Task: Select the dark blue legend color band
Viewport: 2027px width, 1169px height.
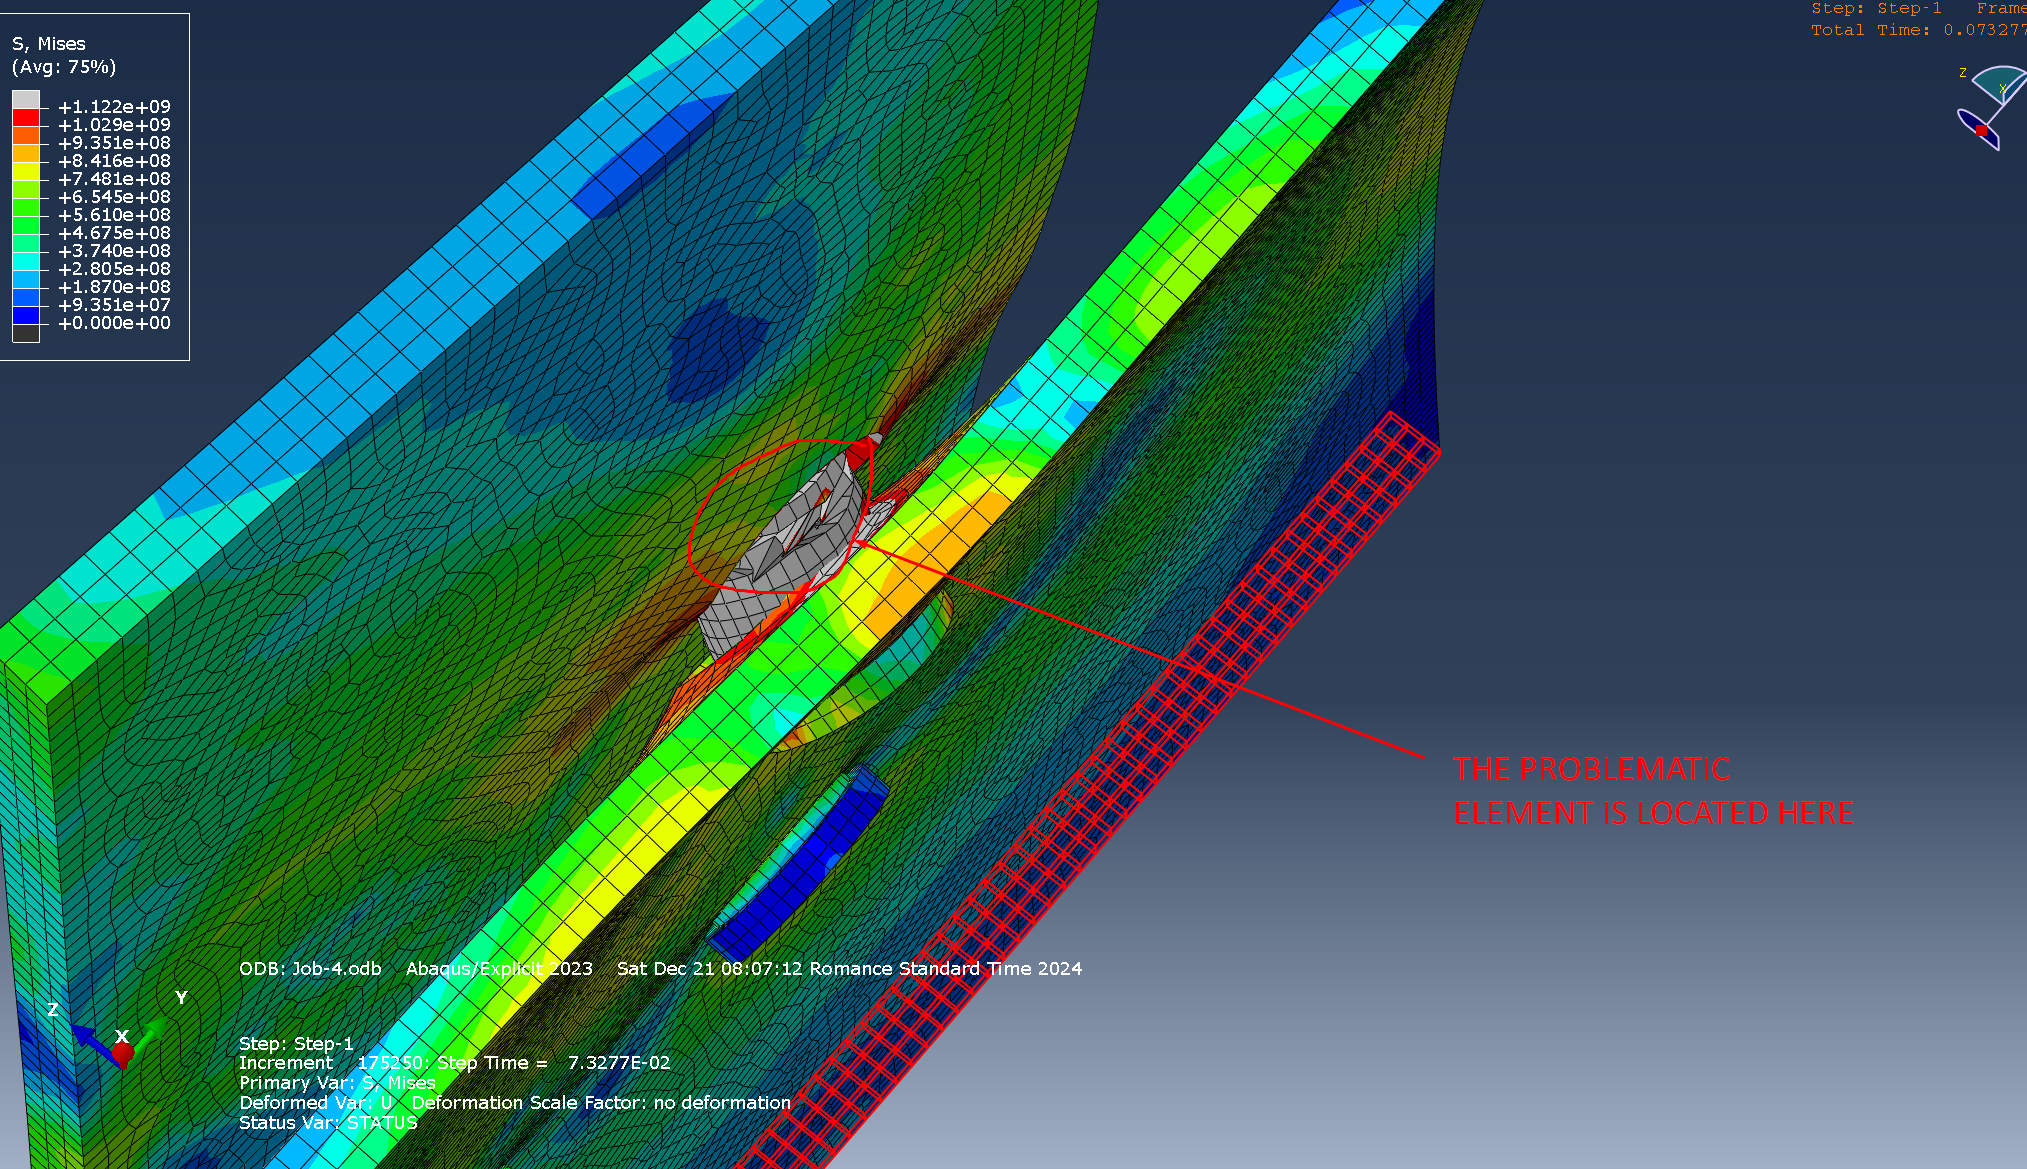Action: (26, 315)
